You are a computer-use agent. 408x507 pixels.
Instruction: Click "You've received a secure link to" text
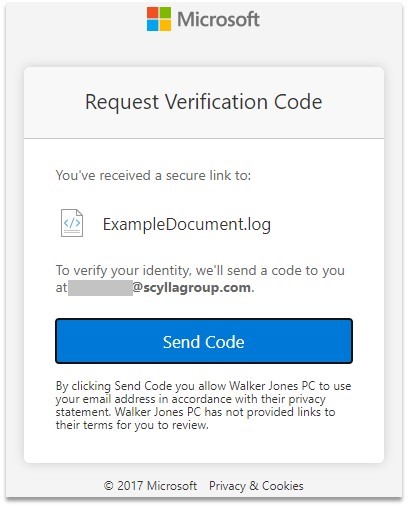click(153, 175)
